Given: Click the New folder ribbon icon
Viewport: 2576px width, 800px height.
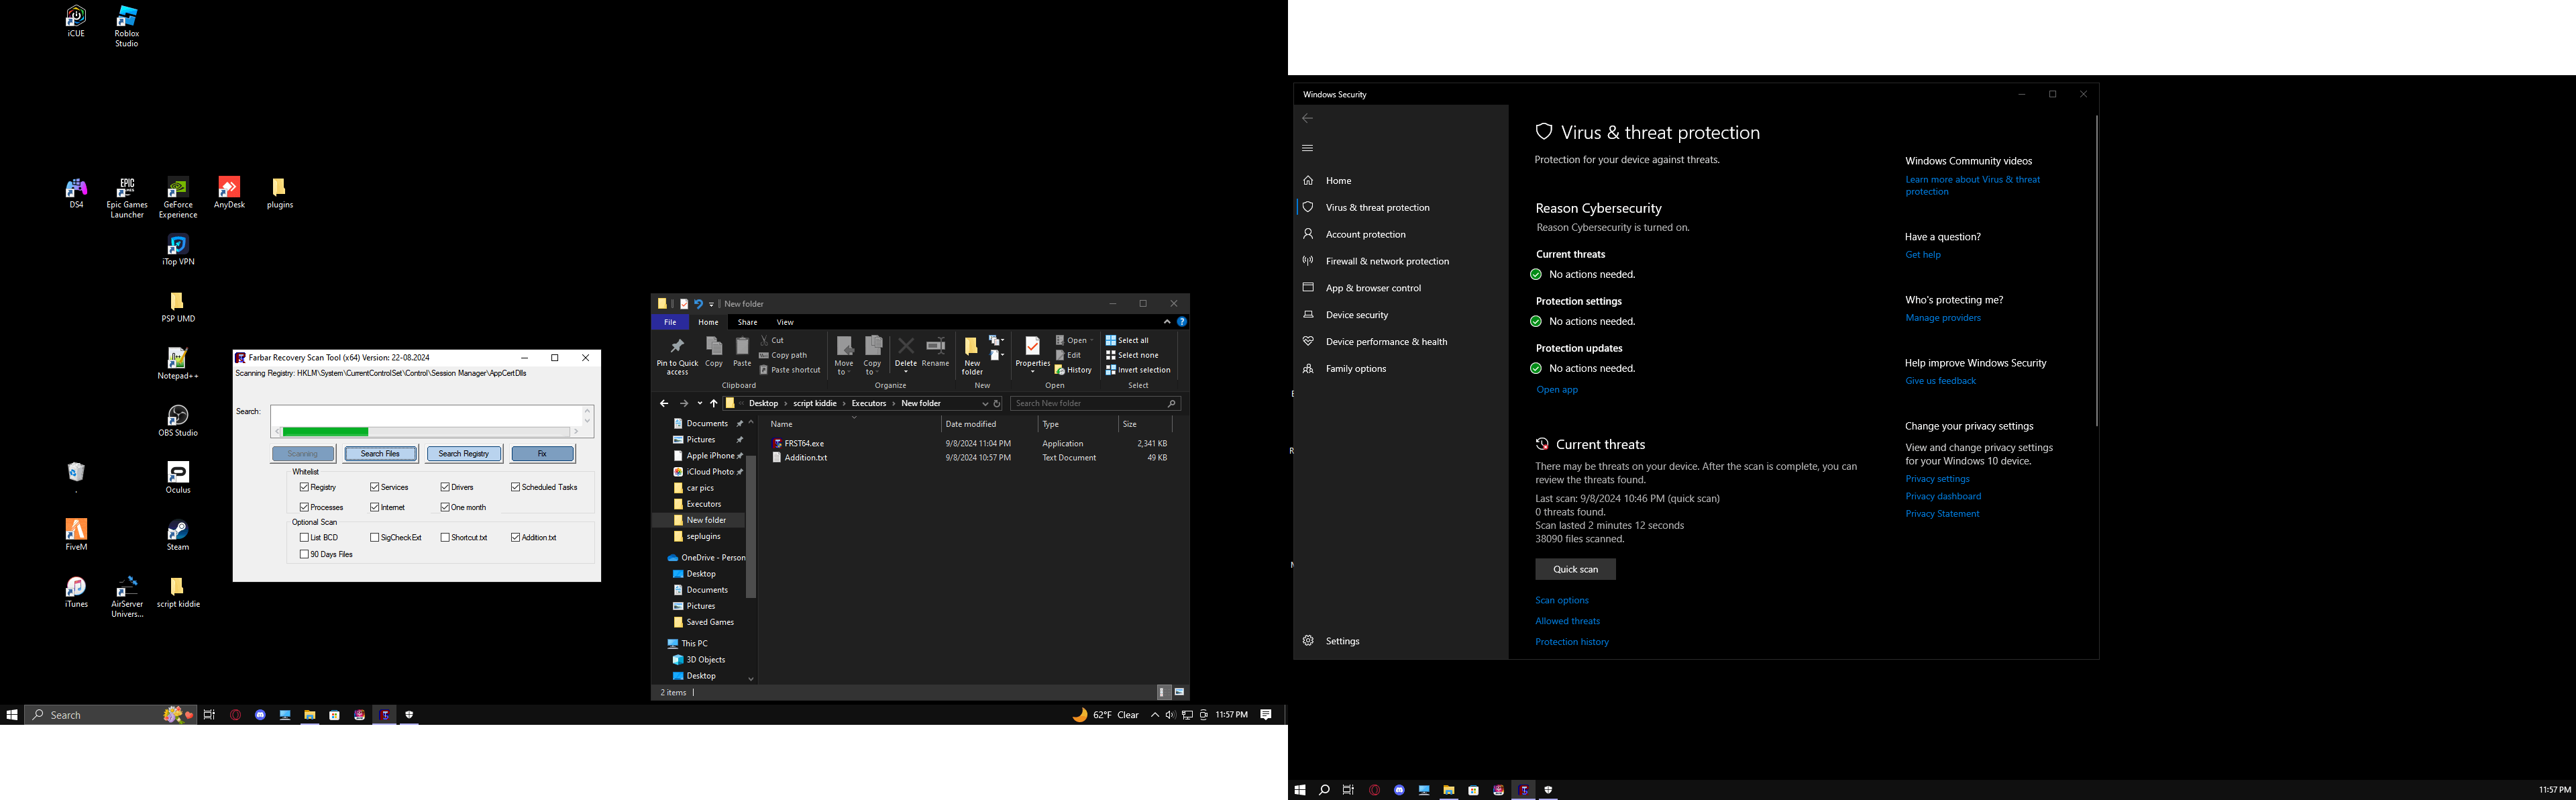Looking at the screenshot, I should (971, 346).
